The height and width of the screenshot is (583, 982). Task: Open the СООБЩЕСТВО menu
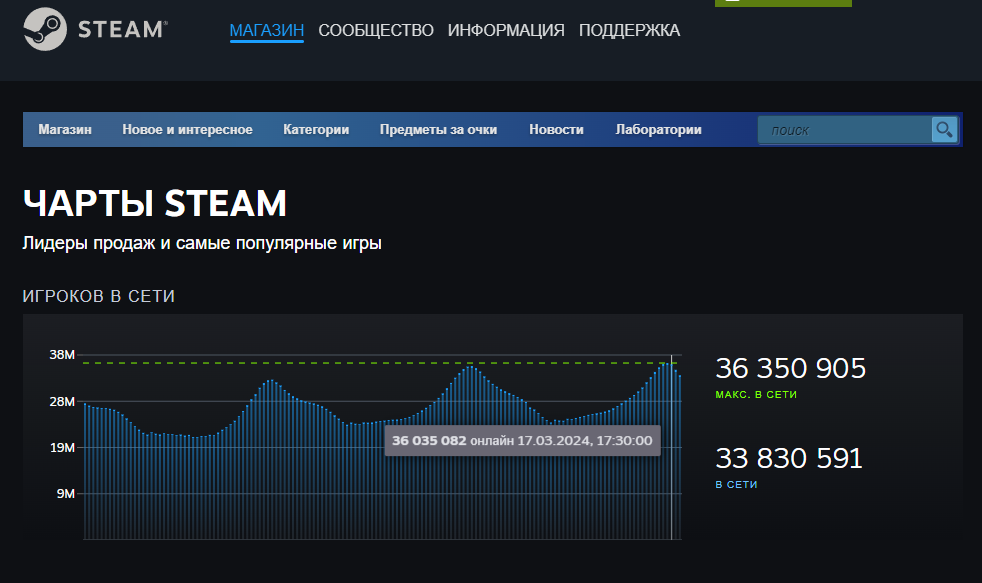(x=375, y=30)
